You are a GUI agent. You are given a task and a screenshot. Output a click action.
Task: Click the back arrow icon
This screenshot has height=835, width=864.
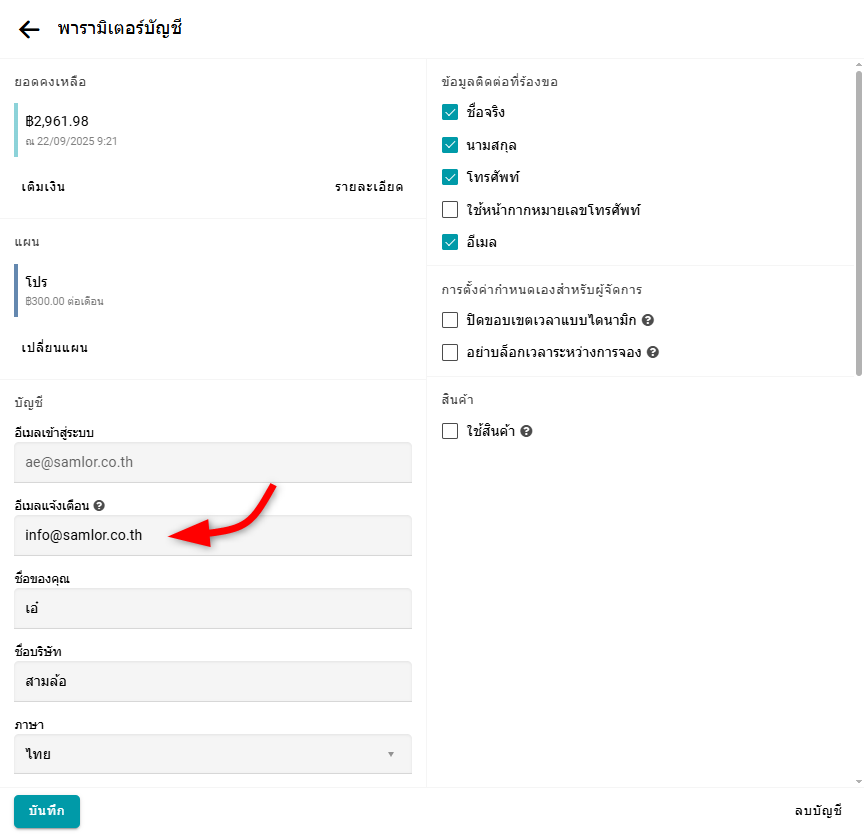(29, 29)
